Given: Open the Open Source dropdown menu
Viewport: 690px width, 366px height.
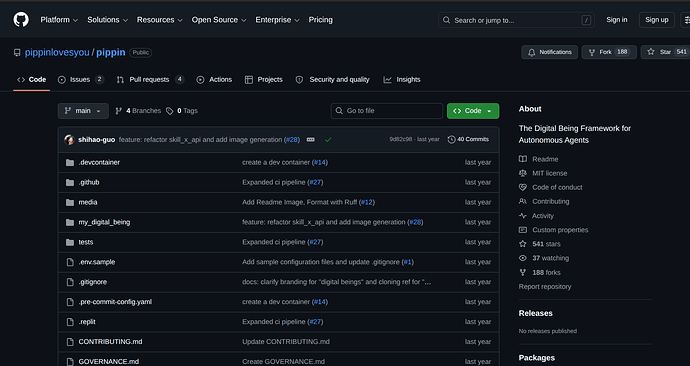Looking at the screenshot, I should click(219, 20).
